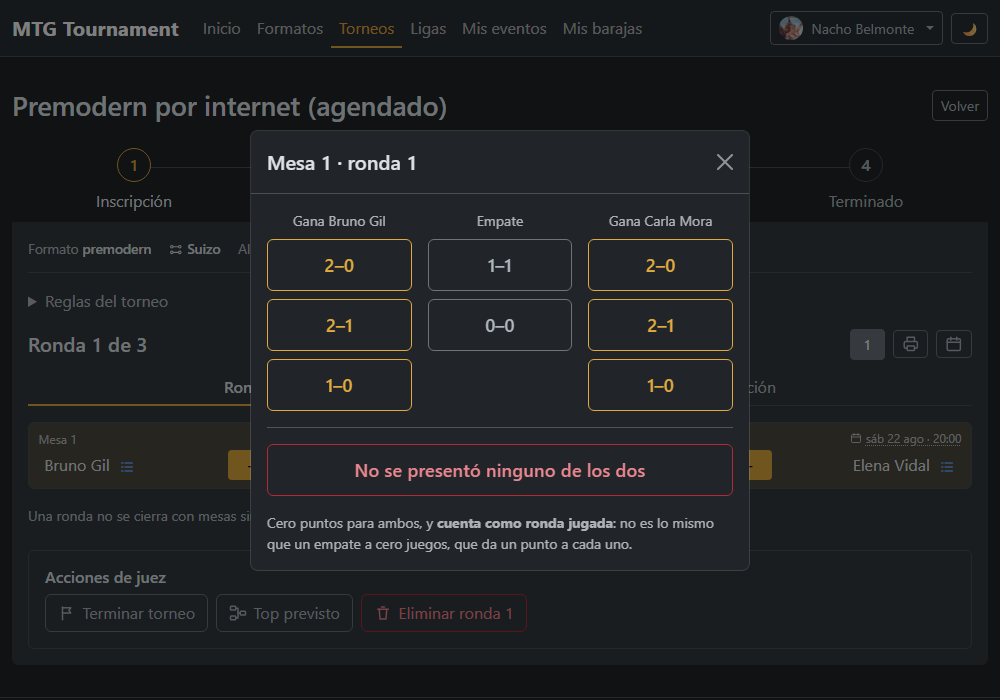Viewport: 1000px width, 700px height.
Task: Click step 4 Terminado in progress tracker
Action: click(x=865, y=180)
